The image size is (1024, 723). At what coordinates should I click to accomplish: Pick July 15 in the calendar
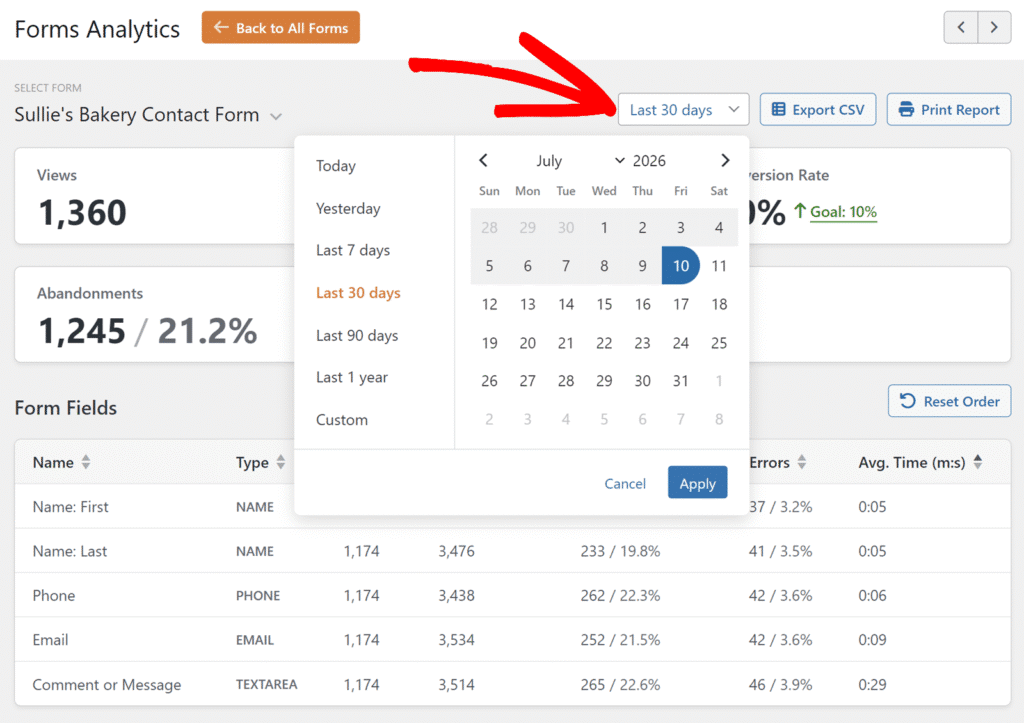604,304
